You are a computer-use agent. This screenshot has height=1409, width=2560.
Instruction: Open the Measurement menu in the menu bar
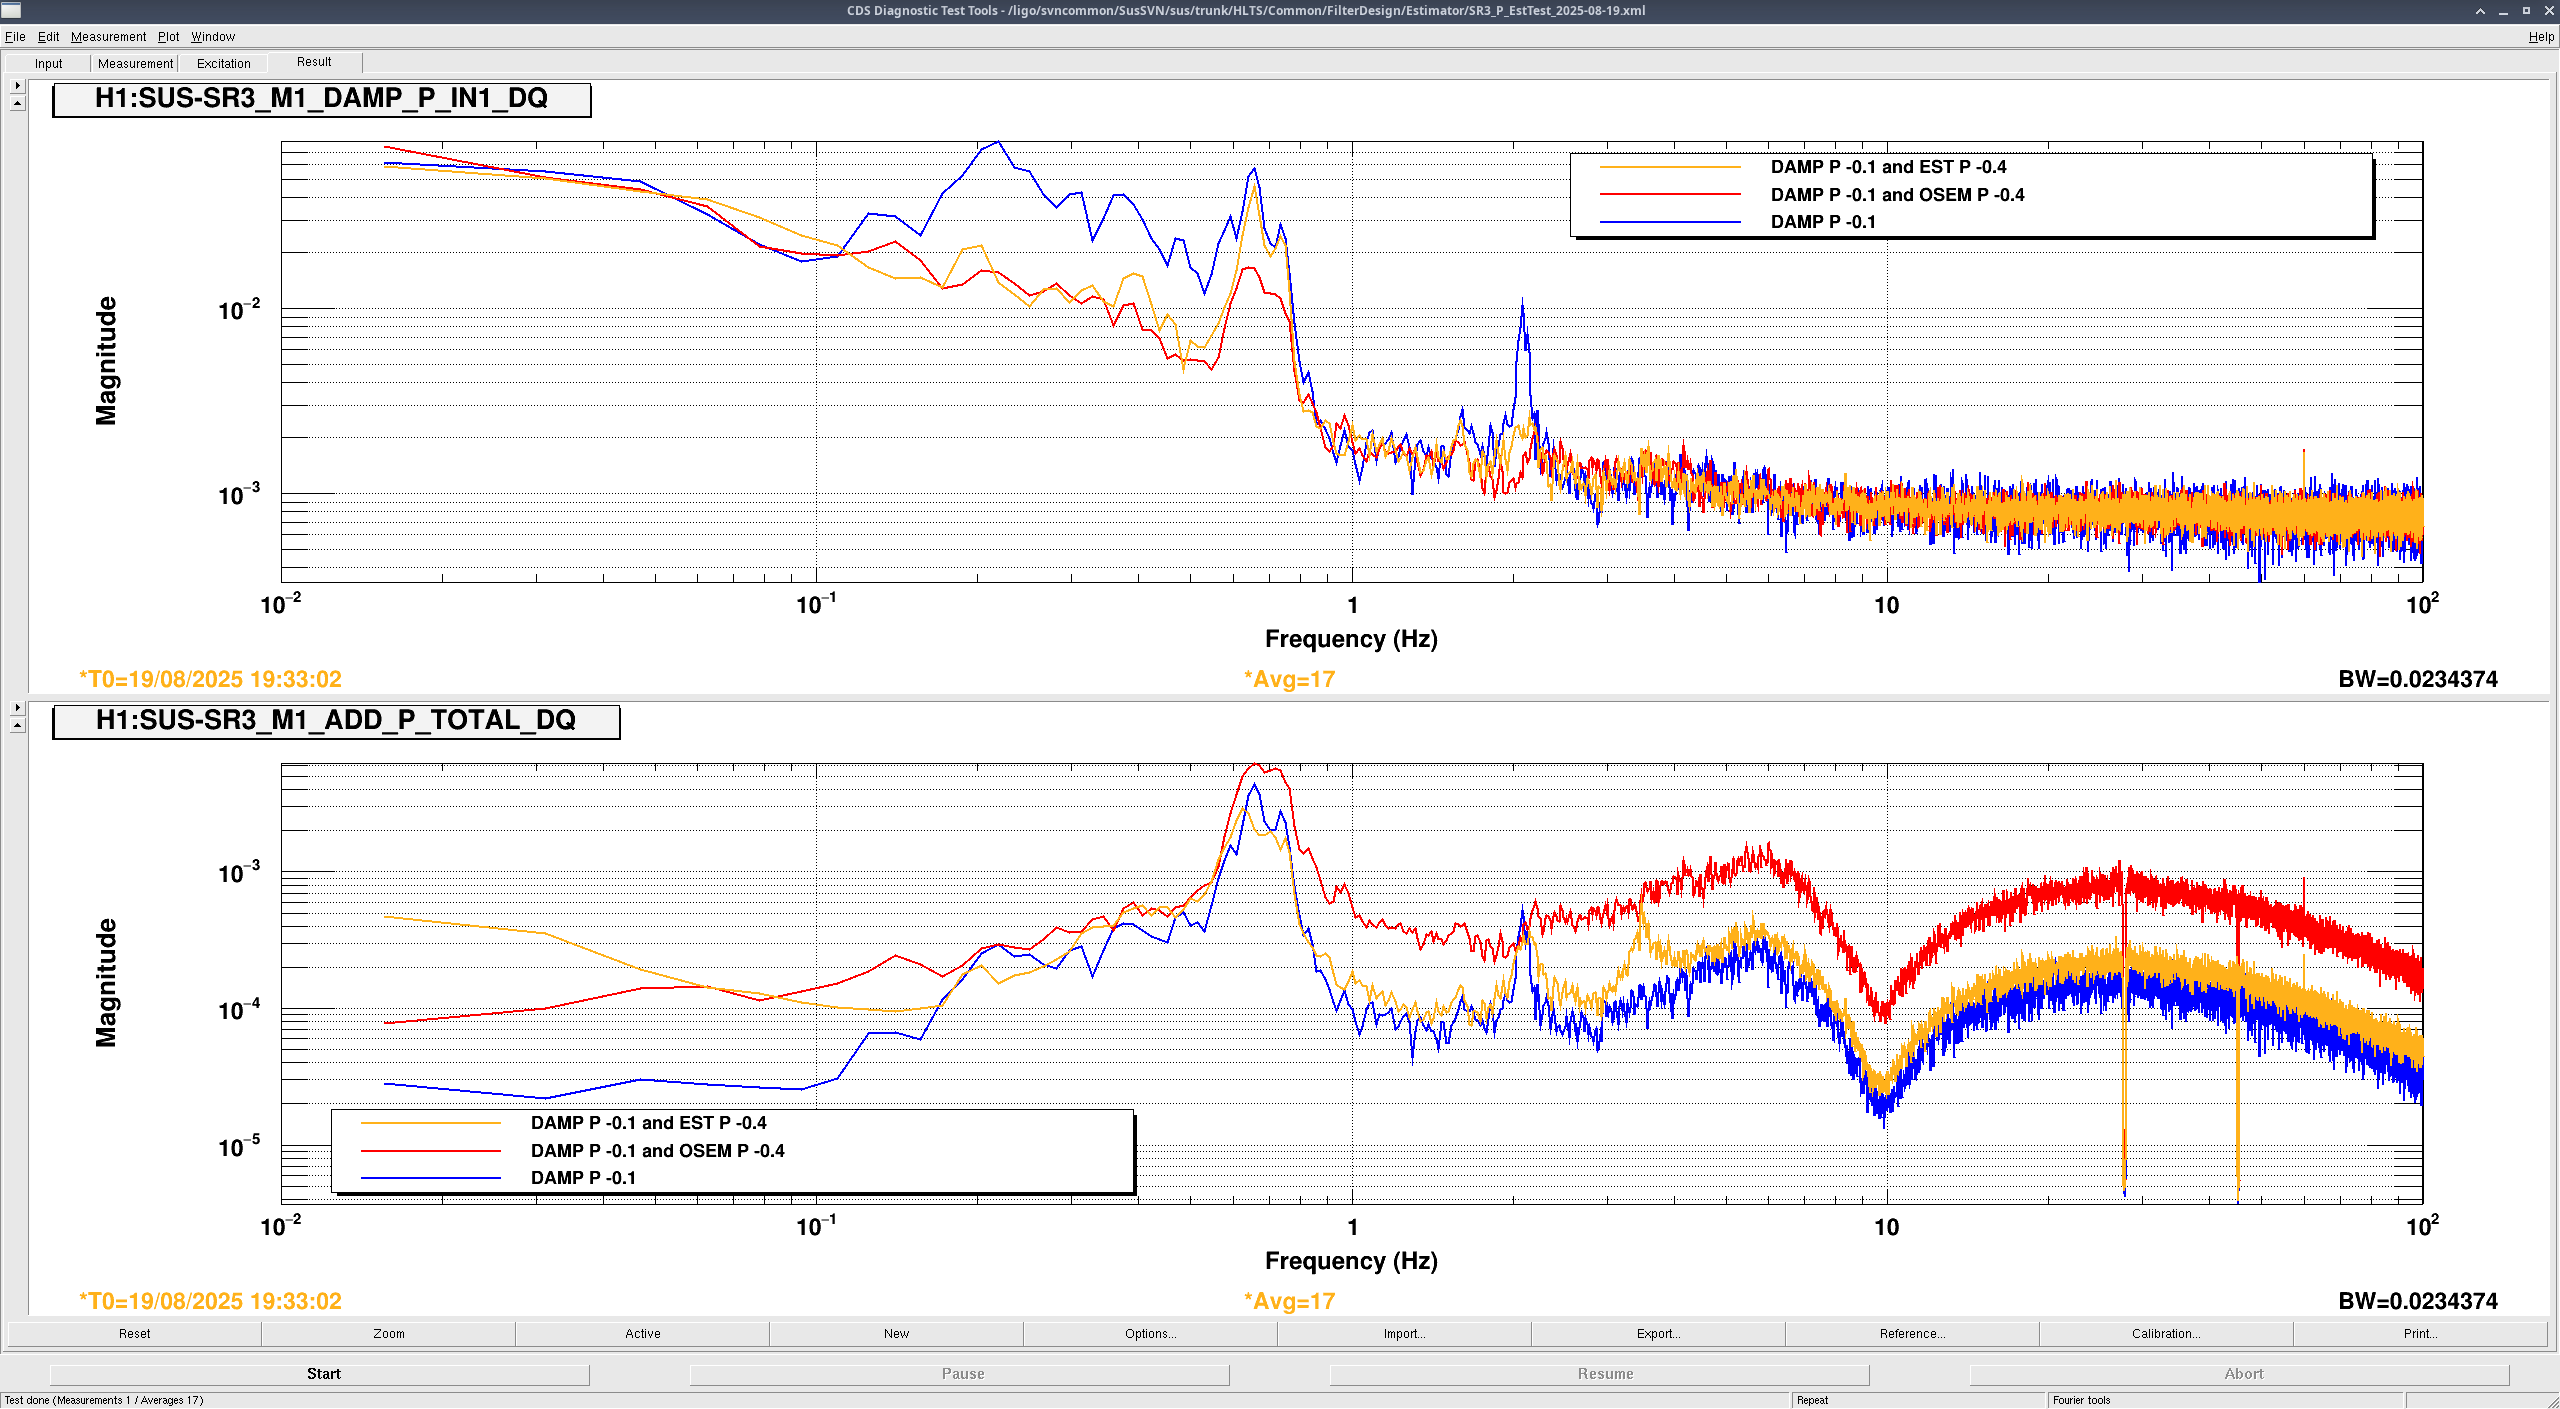[108, 37]
